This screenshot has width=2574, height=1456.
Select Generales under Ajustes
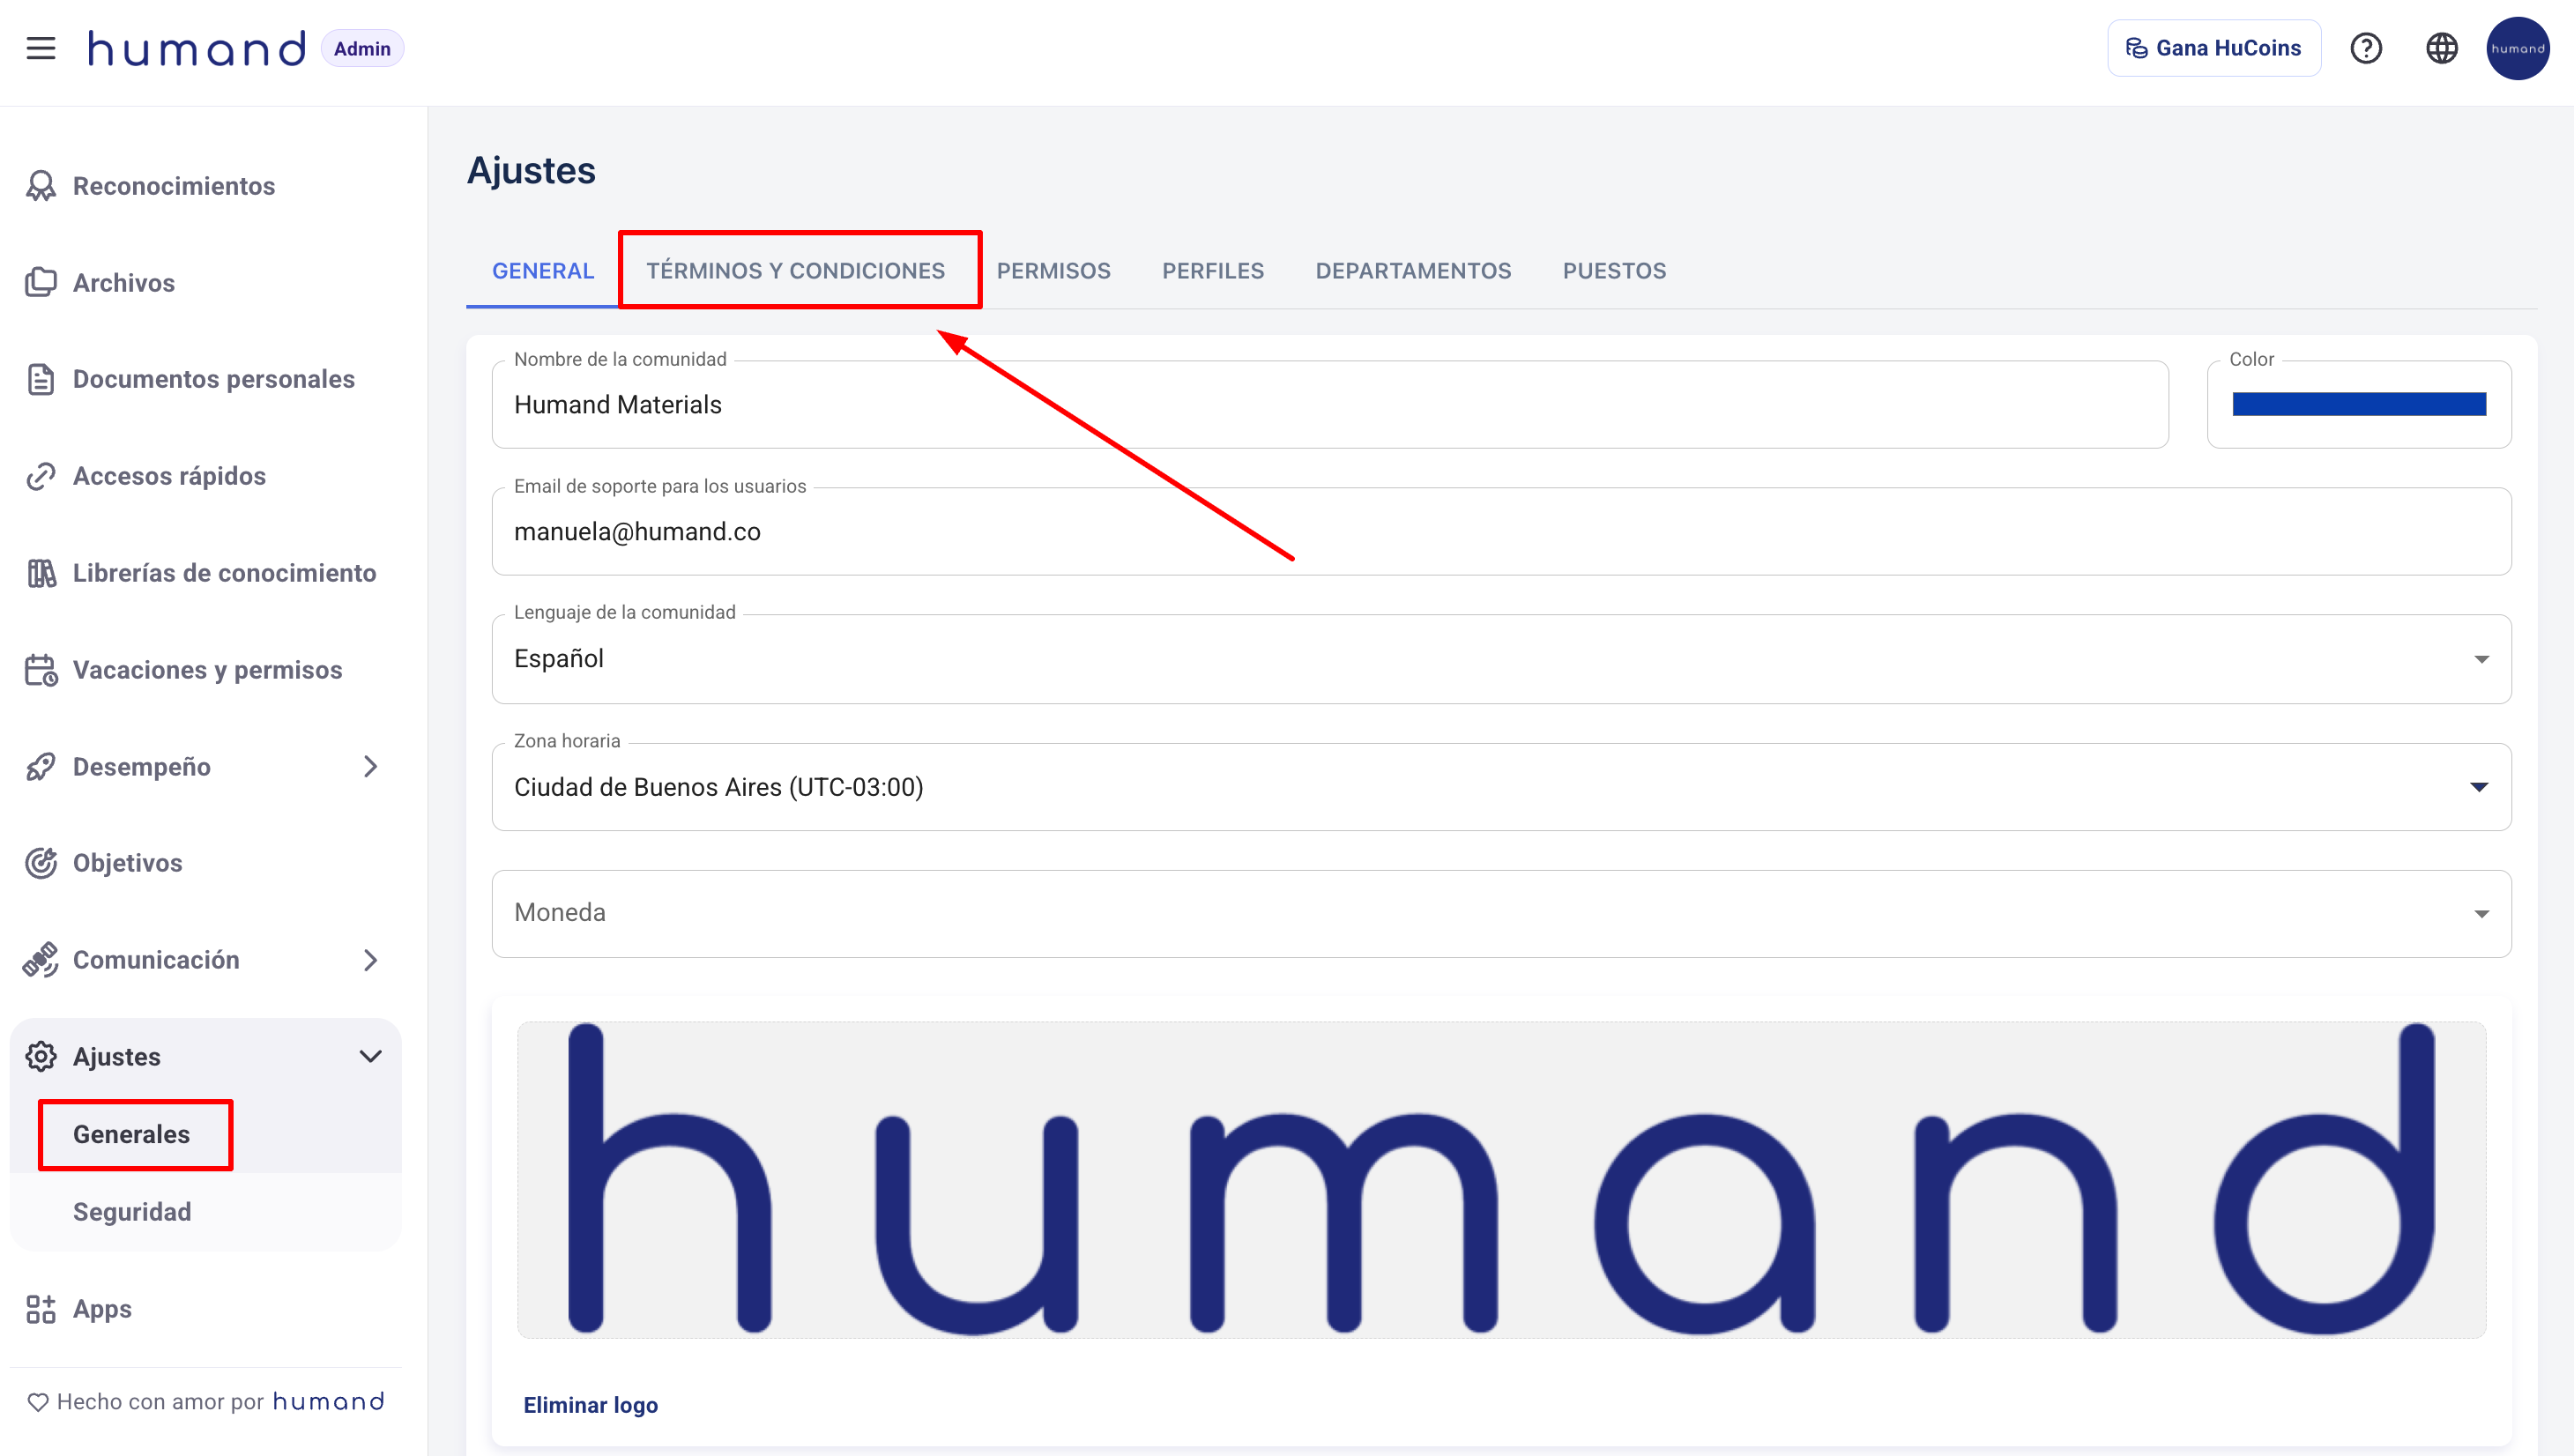pyautogui.click(x=131, y=1135)
